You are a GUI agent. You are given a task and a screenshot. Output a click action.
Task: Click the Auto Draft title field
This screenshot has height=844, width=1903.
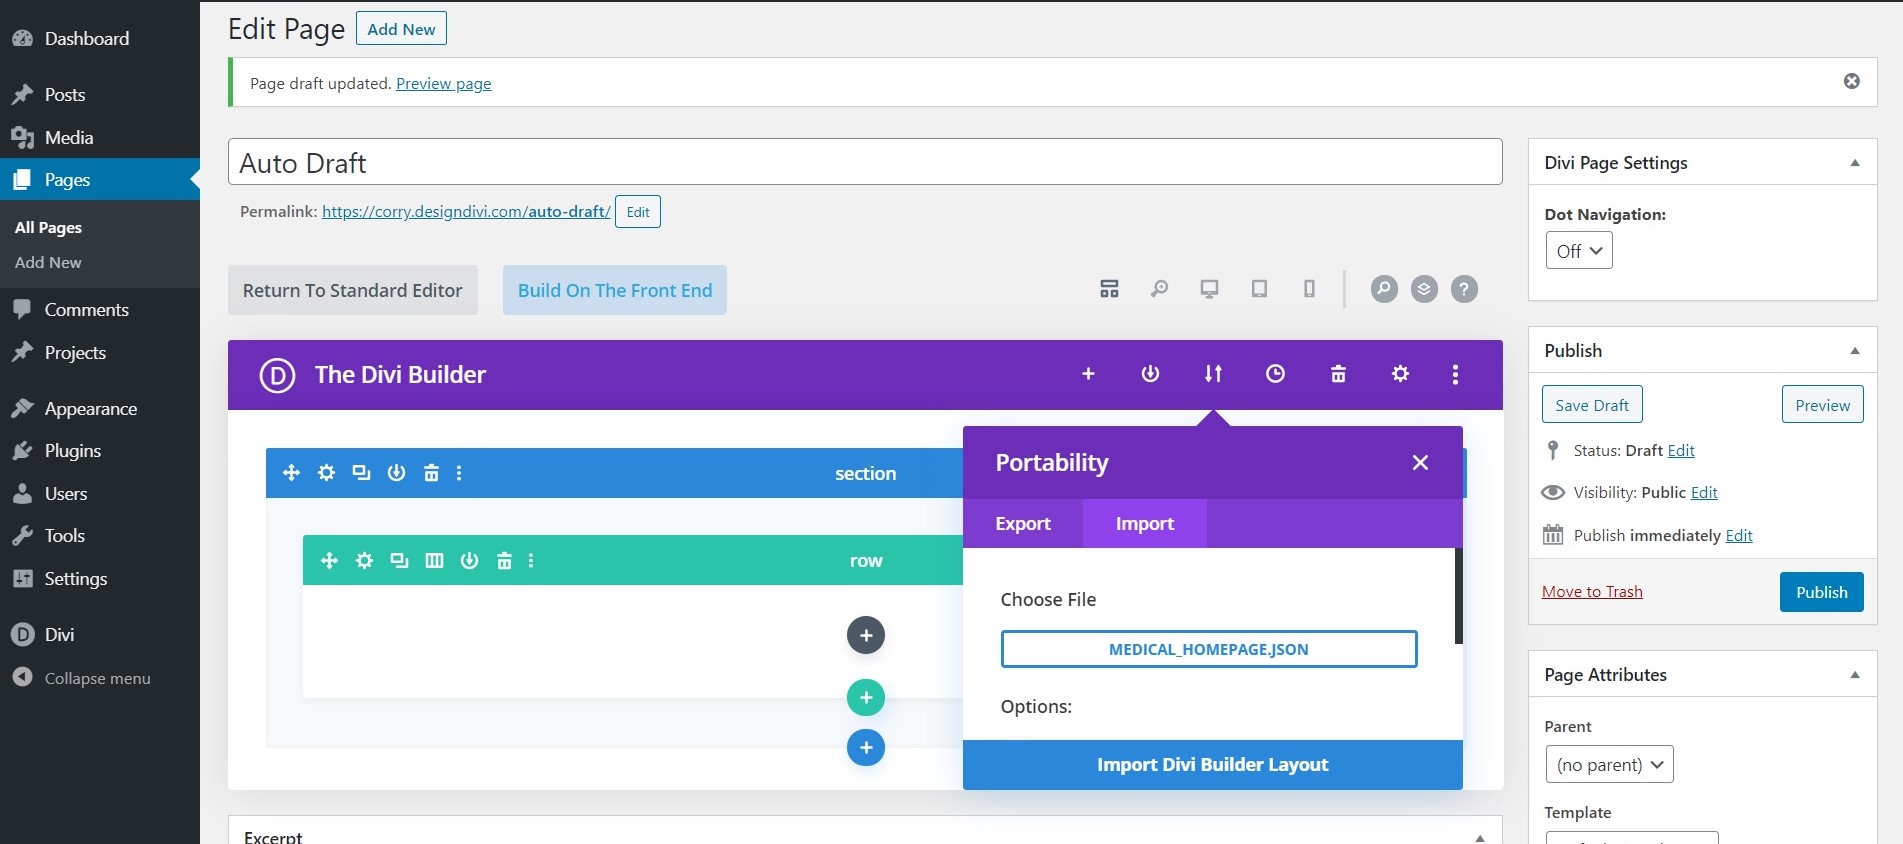865,162
